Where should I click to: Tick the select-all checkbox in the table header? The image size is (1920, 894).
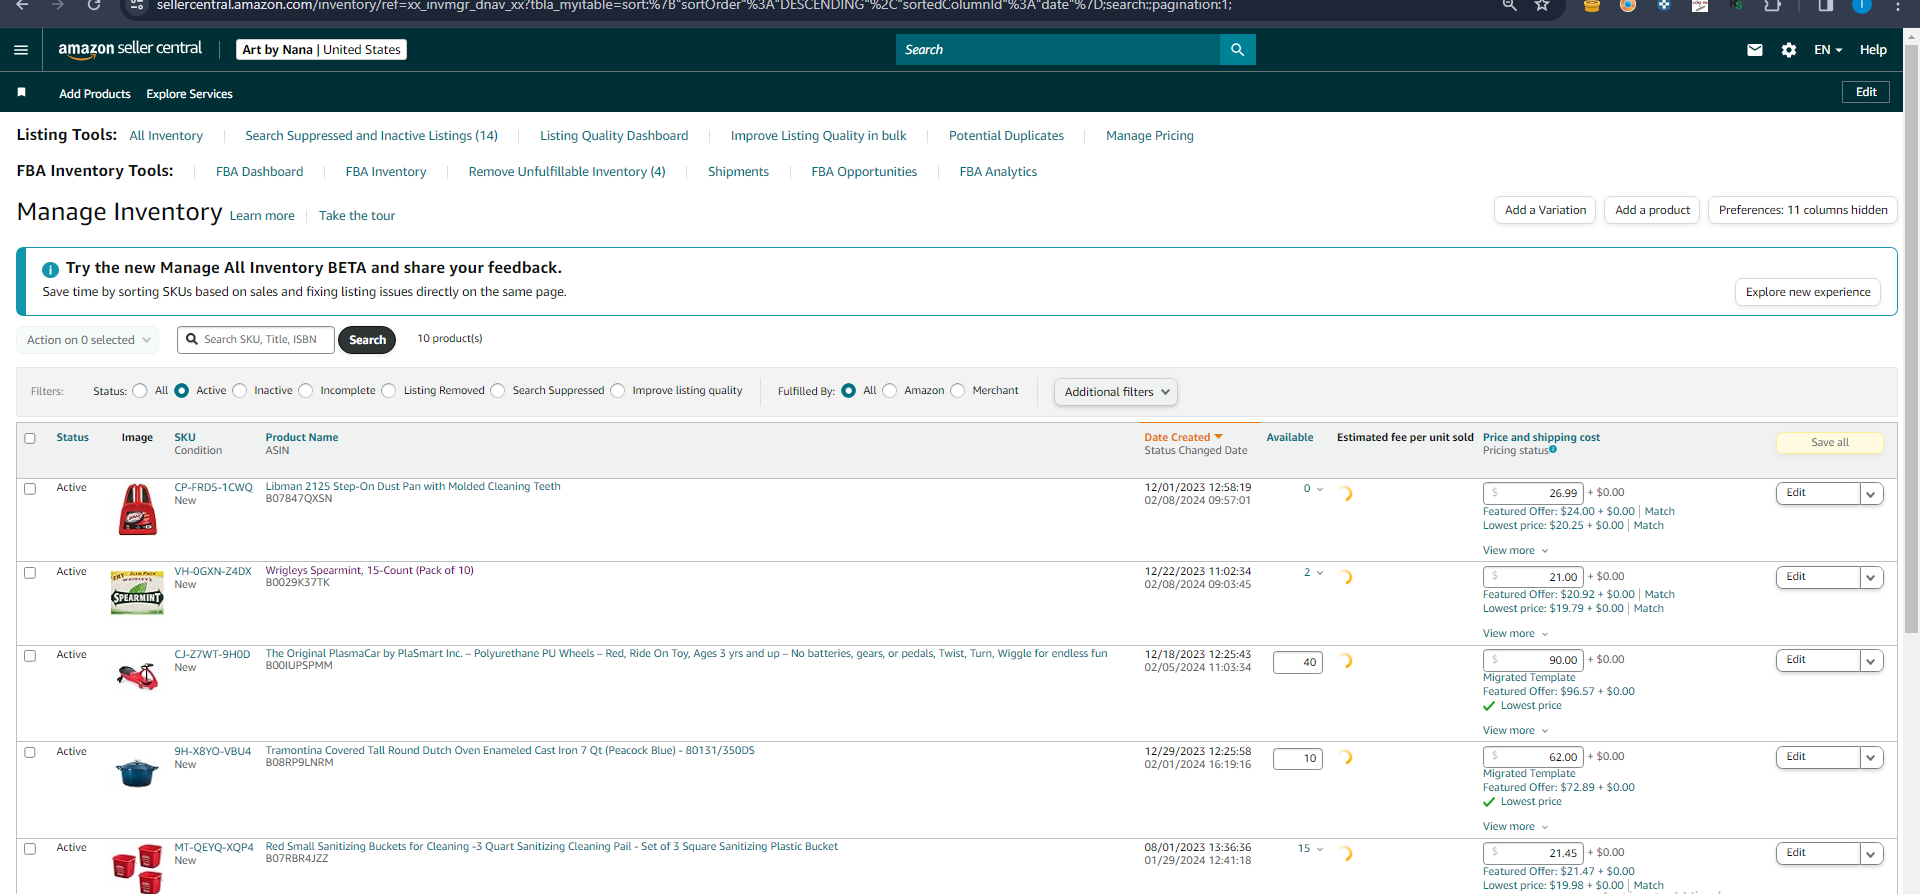[x=30, y=438]
